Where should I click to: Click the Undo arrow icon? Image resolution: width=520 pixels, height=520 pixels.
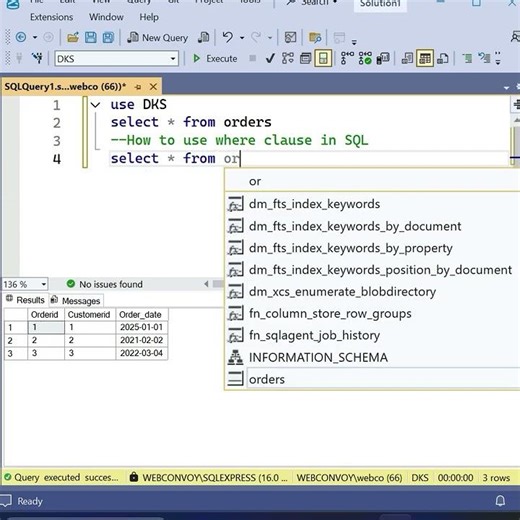coord(228,37)
